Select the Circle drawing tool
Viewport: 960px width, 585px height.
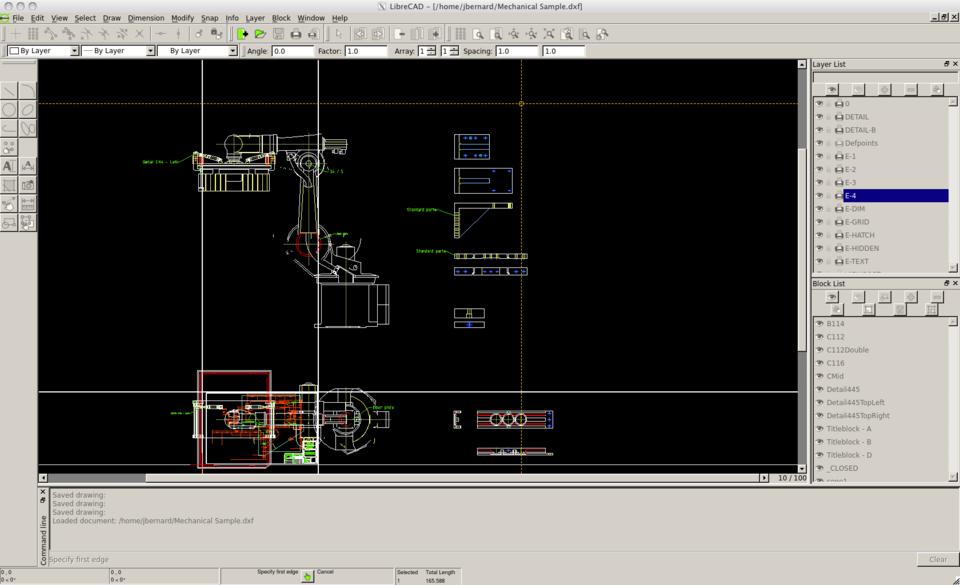(9, 110)
